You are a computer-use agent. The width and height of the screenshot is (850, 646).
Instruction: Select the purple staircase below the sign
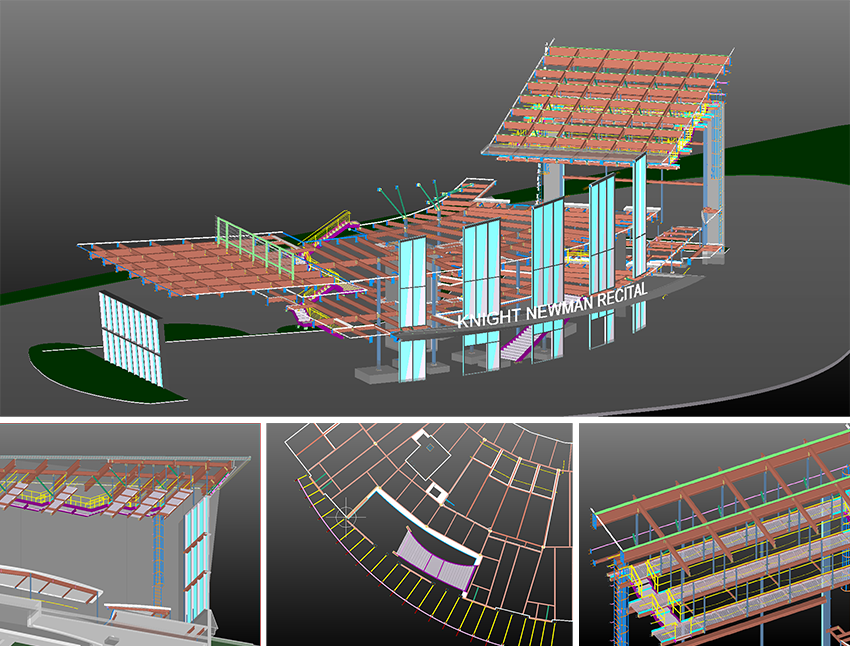coord(520,346)
